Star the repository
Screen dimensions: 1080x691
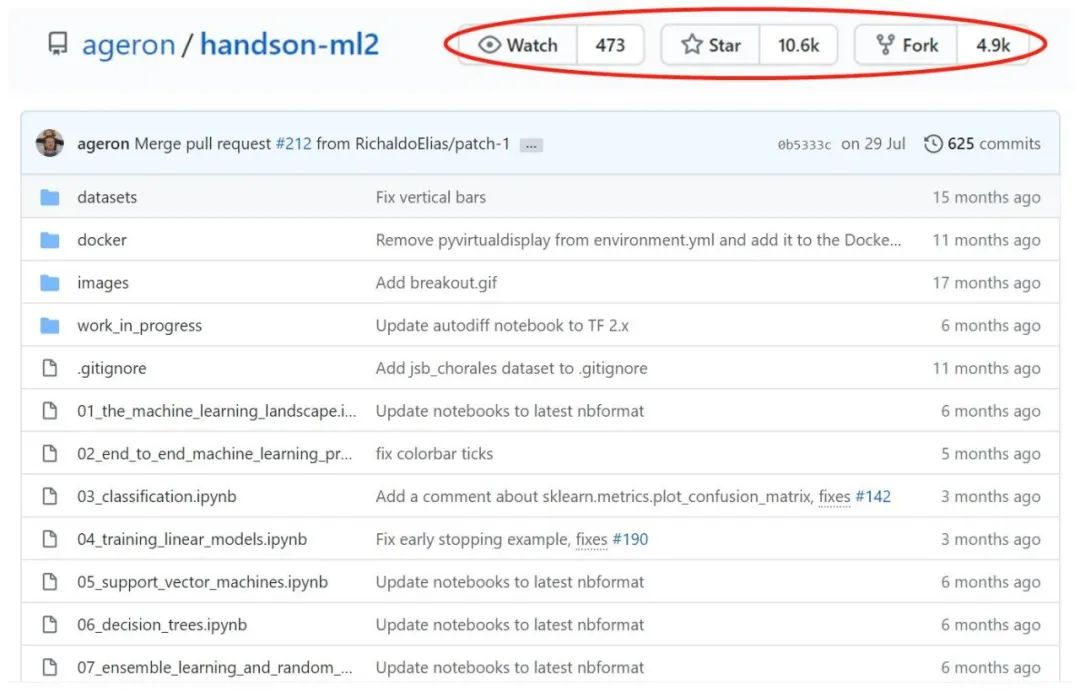click(x=711, y=45)
